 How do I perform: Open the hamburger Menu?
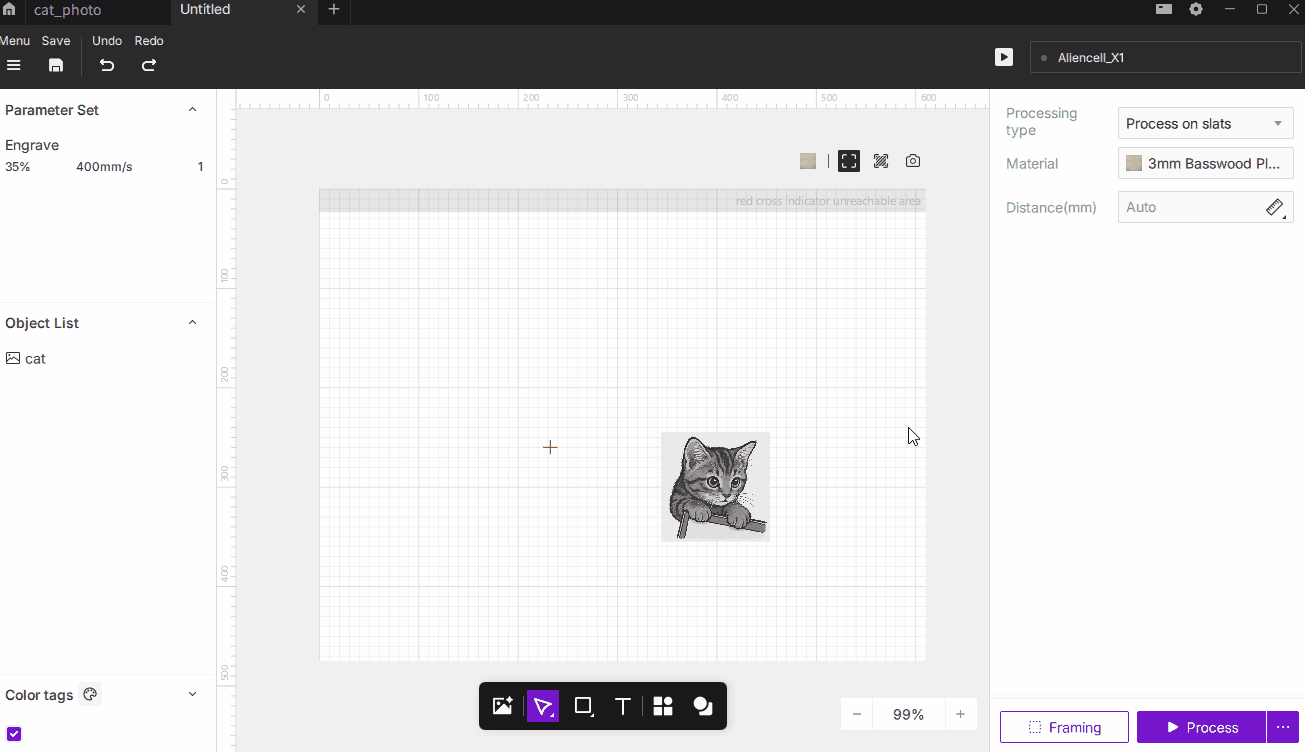14,65
